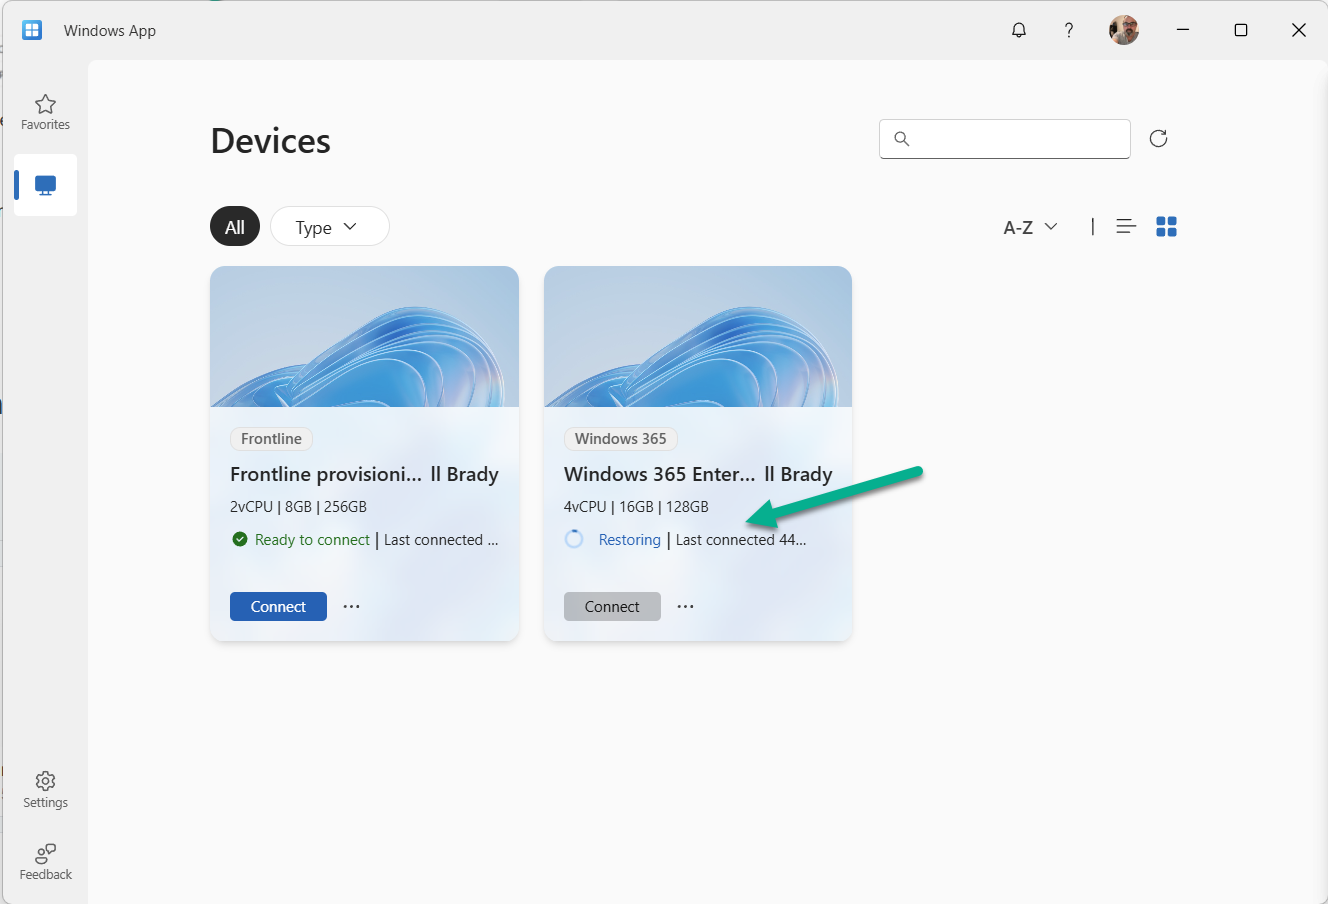Switch to grid view layout
Viewport: 1328px width, 904px height.
[x=1166, y=227]
